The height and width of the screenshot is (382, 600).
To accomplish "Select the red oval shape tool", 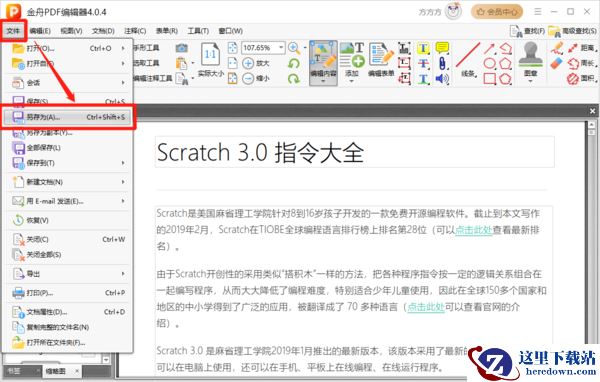I will tap(489, 64).
